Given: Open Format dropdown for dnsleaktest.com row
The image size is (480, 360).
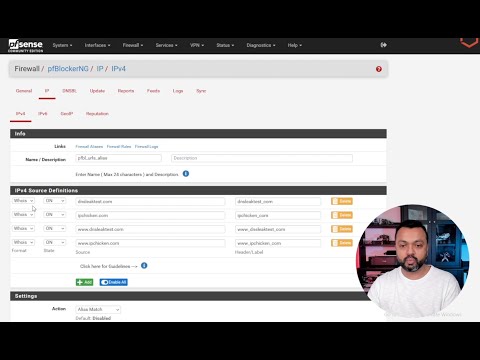Looking at the screenshot, I should coord(23,201).
